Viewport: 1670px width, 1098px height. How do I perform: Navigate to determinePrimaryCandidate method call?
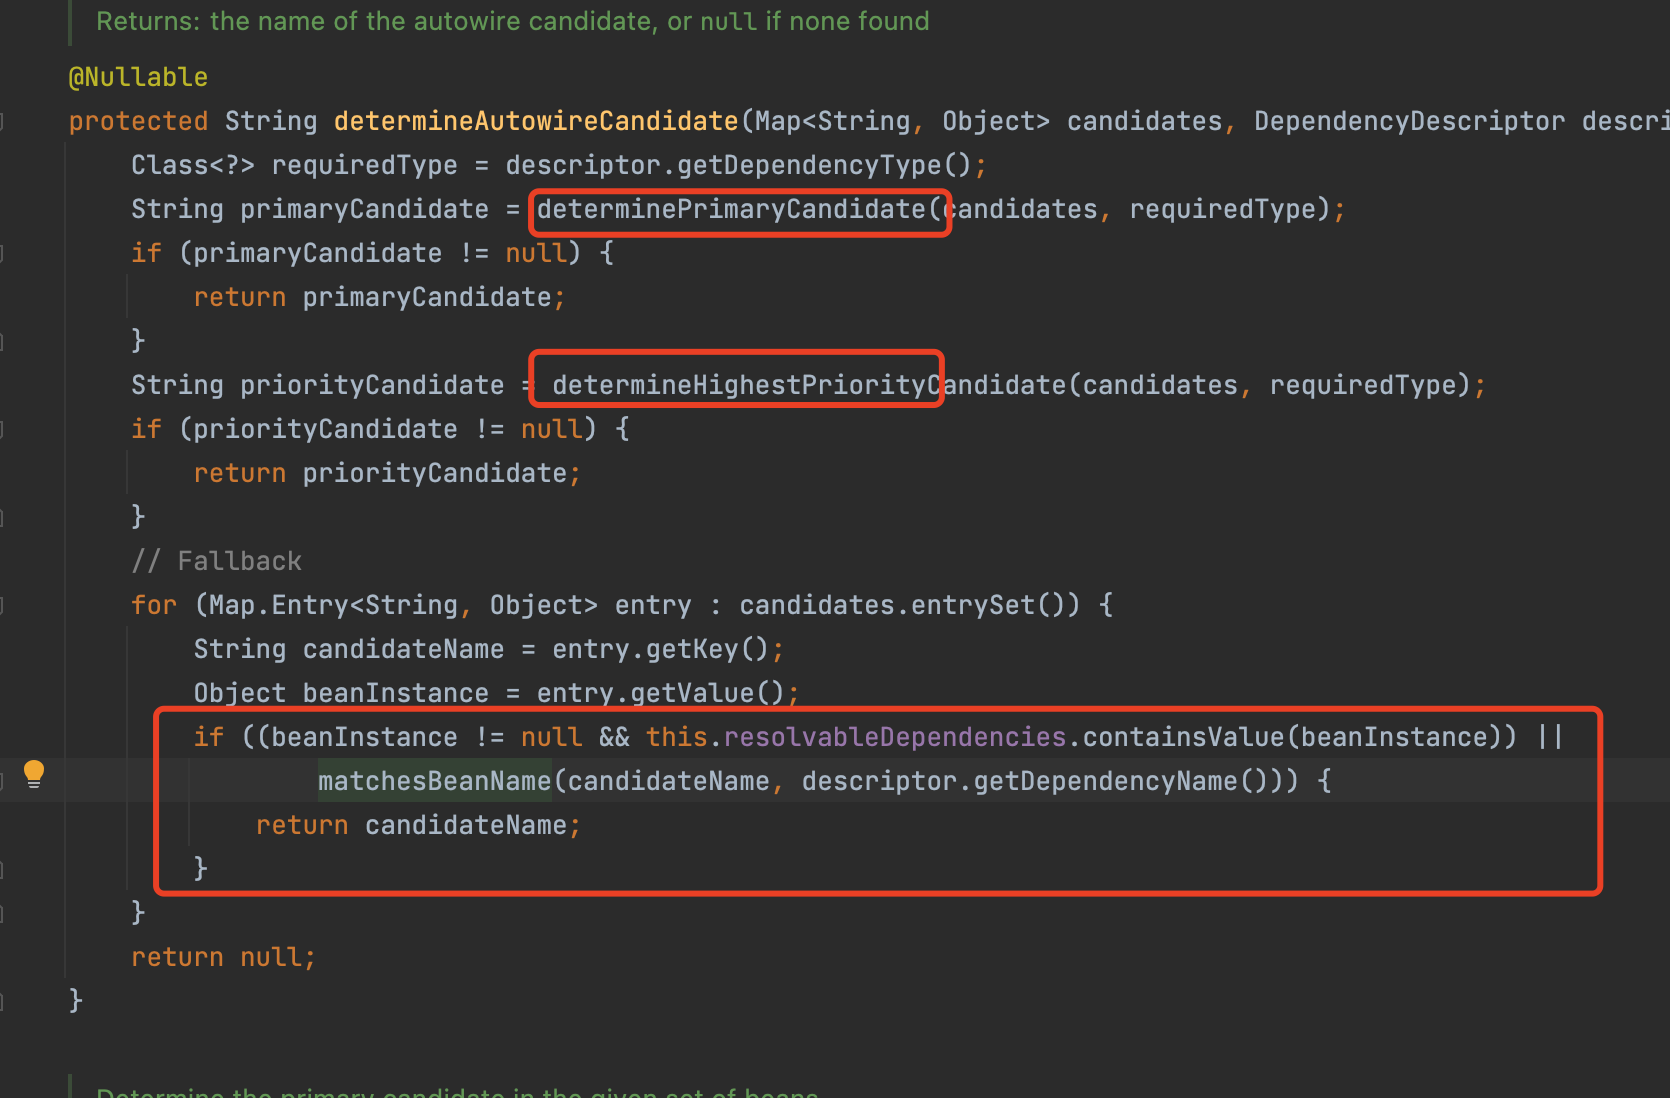pyautogui.click(x=731, y=209)
